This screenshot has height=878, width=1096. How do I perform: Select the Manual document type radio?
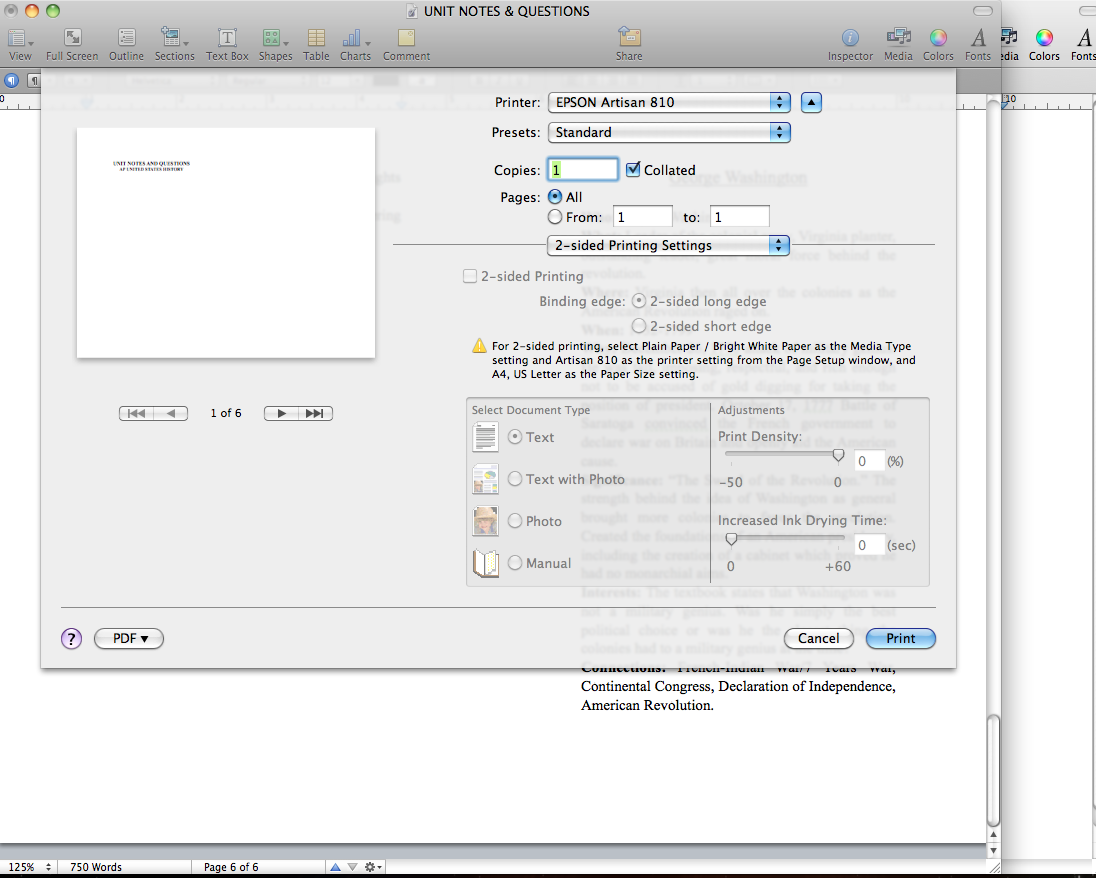click(x=515, y=563)
